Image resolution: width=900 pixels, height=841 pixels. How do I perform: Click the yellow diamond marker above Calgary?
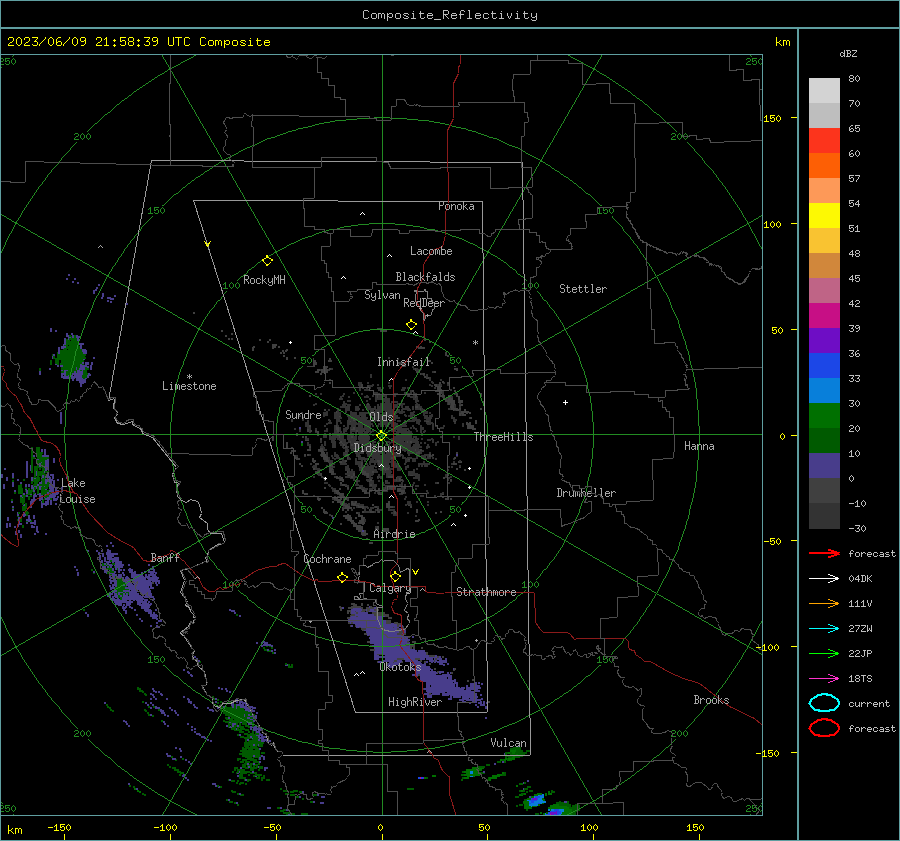[x=395, y=576]
